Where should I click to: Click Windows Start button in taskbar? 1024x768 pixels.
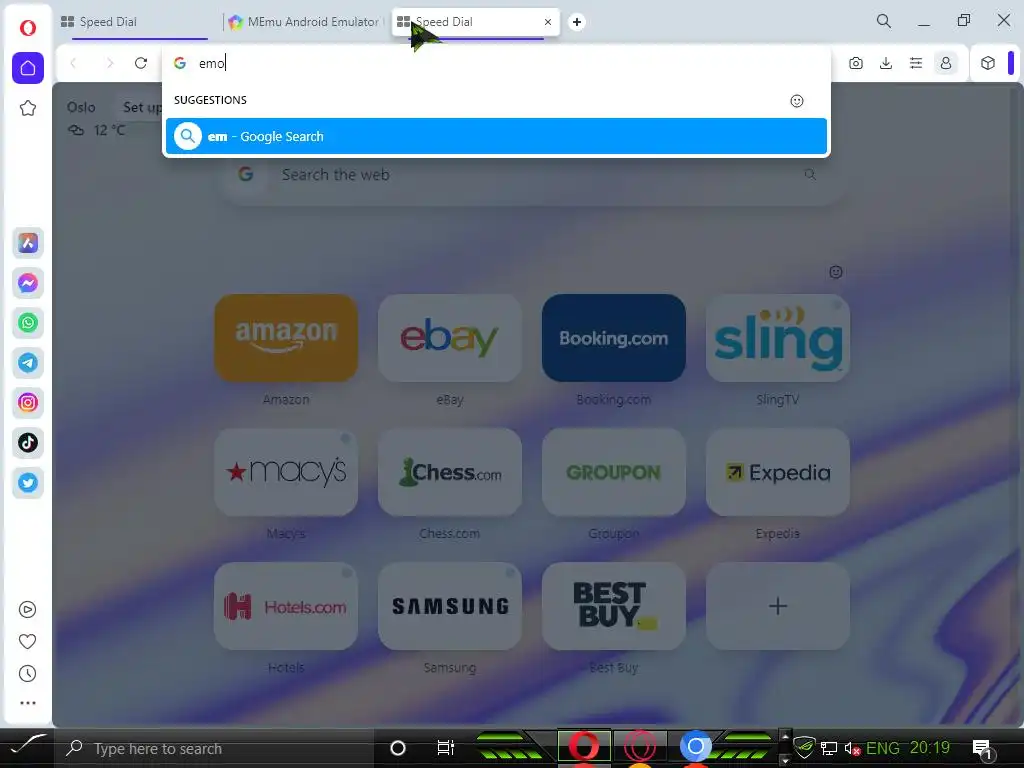(x=27, y=744)
